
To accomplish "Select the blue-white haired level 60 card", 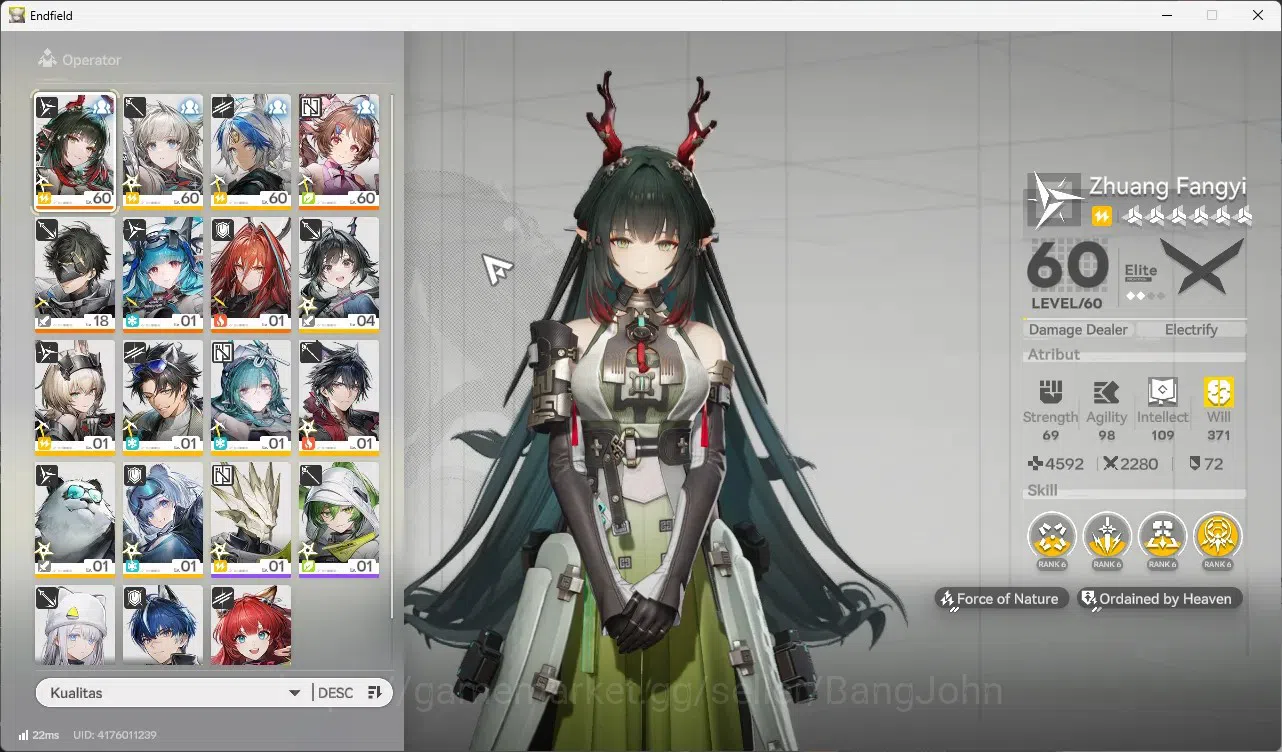I will coord(251,152).
